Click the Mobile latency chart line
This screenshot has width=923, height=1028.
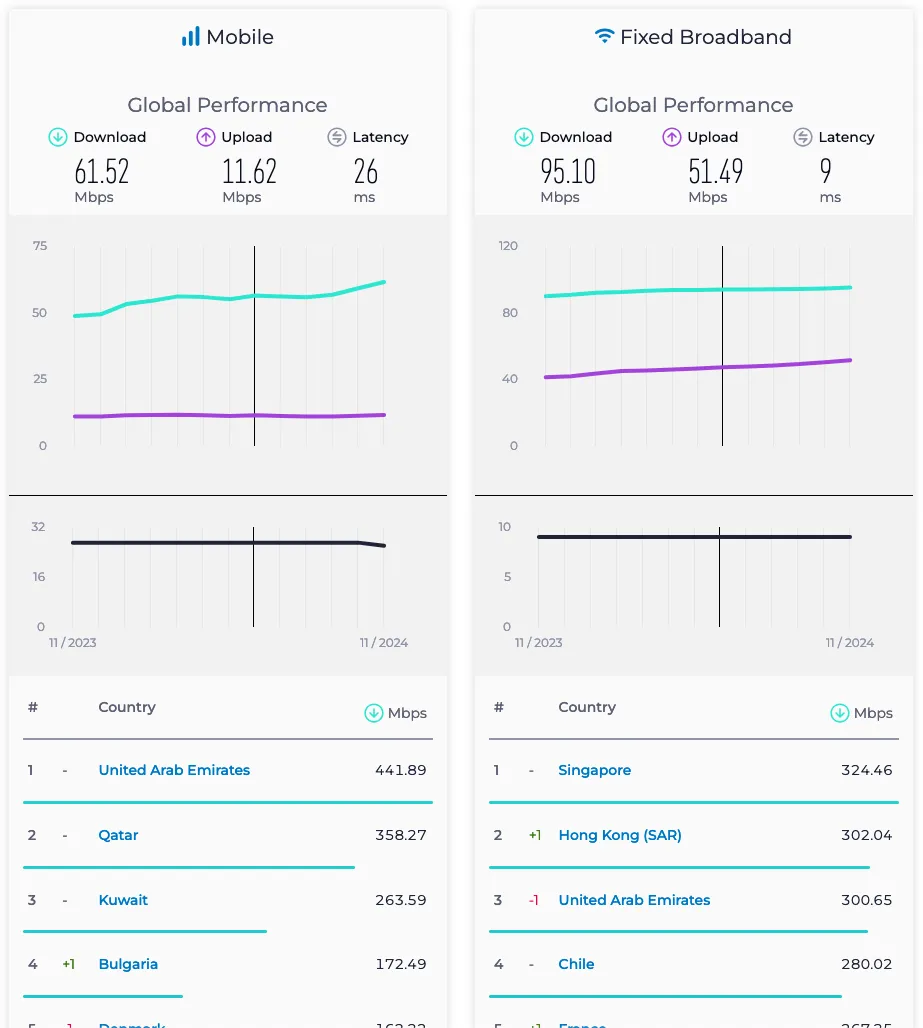coord(228,543)
